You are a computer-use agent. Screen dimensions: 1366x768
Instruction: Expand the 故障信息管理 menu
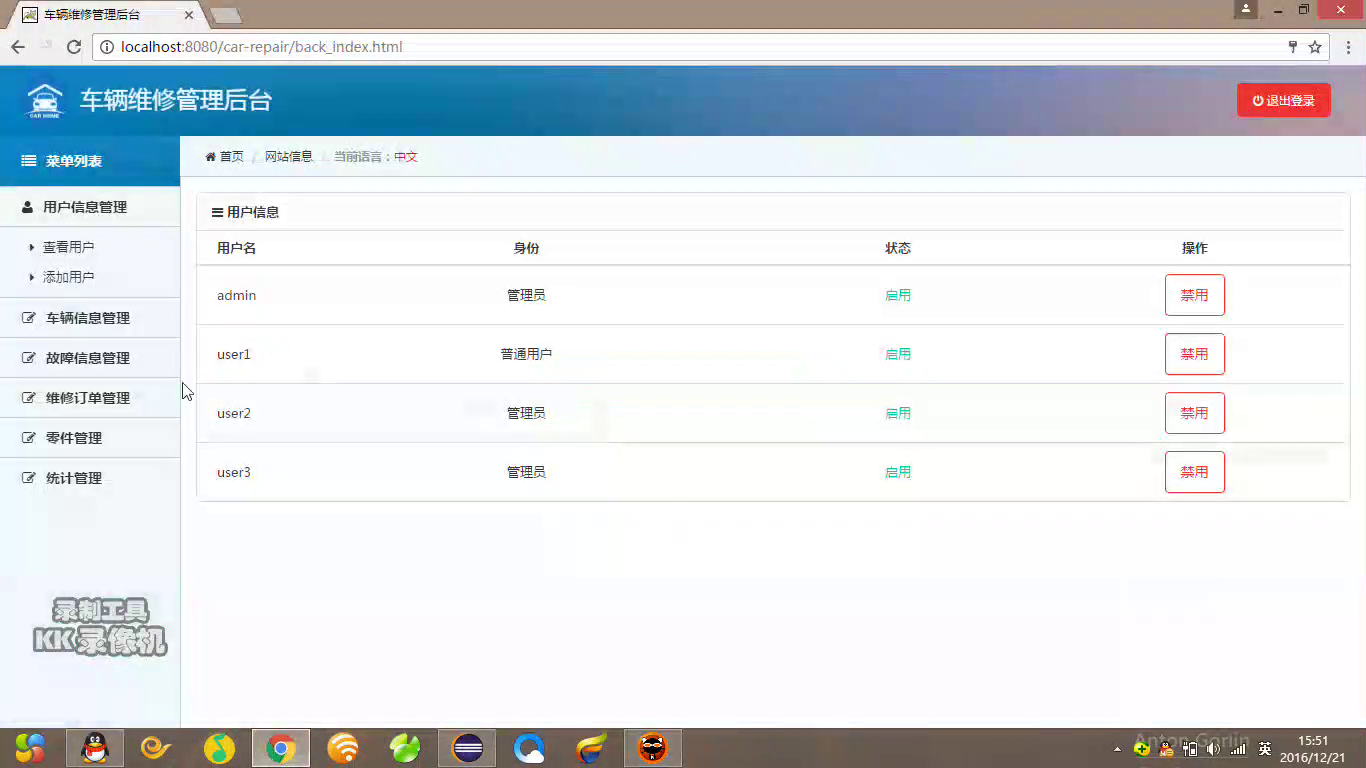tap(90, 358)
